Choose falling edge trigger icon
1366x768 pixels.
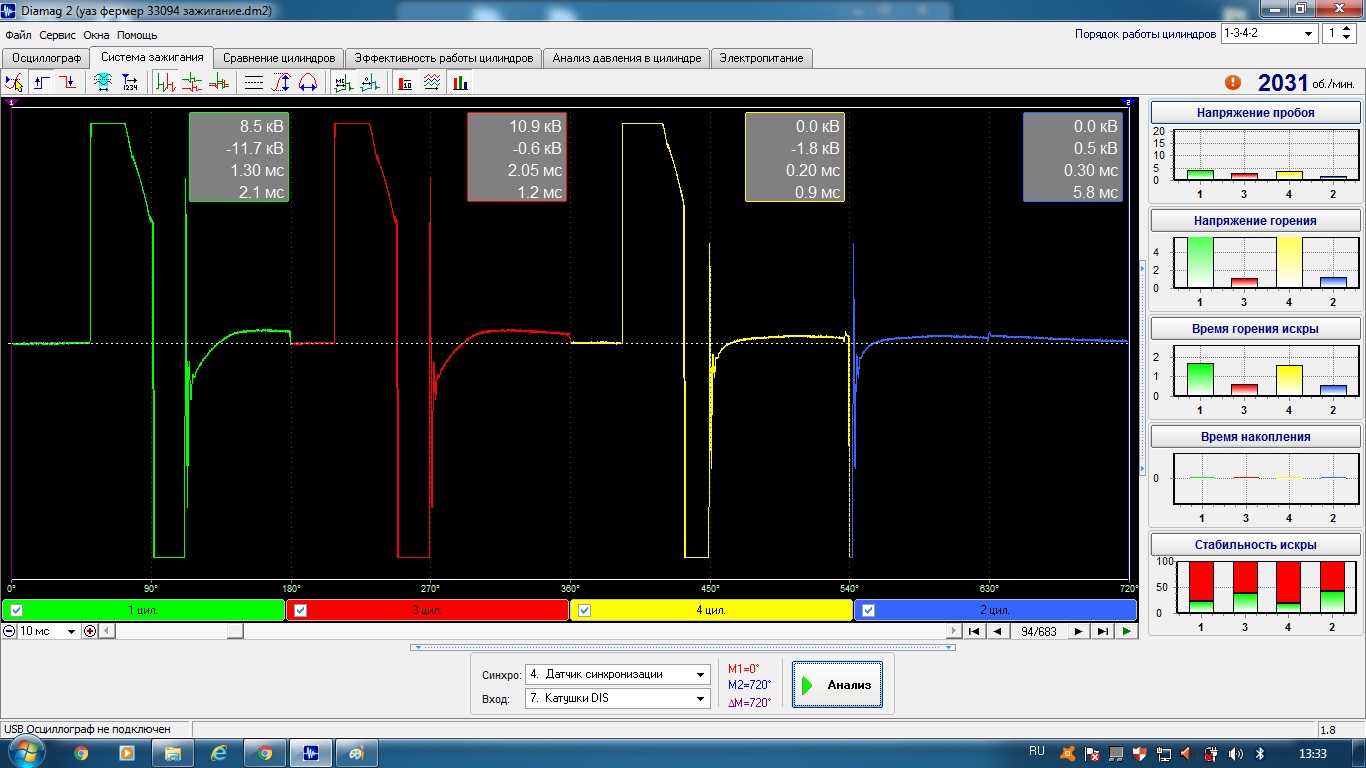67,83
